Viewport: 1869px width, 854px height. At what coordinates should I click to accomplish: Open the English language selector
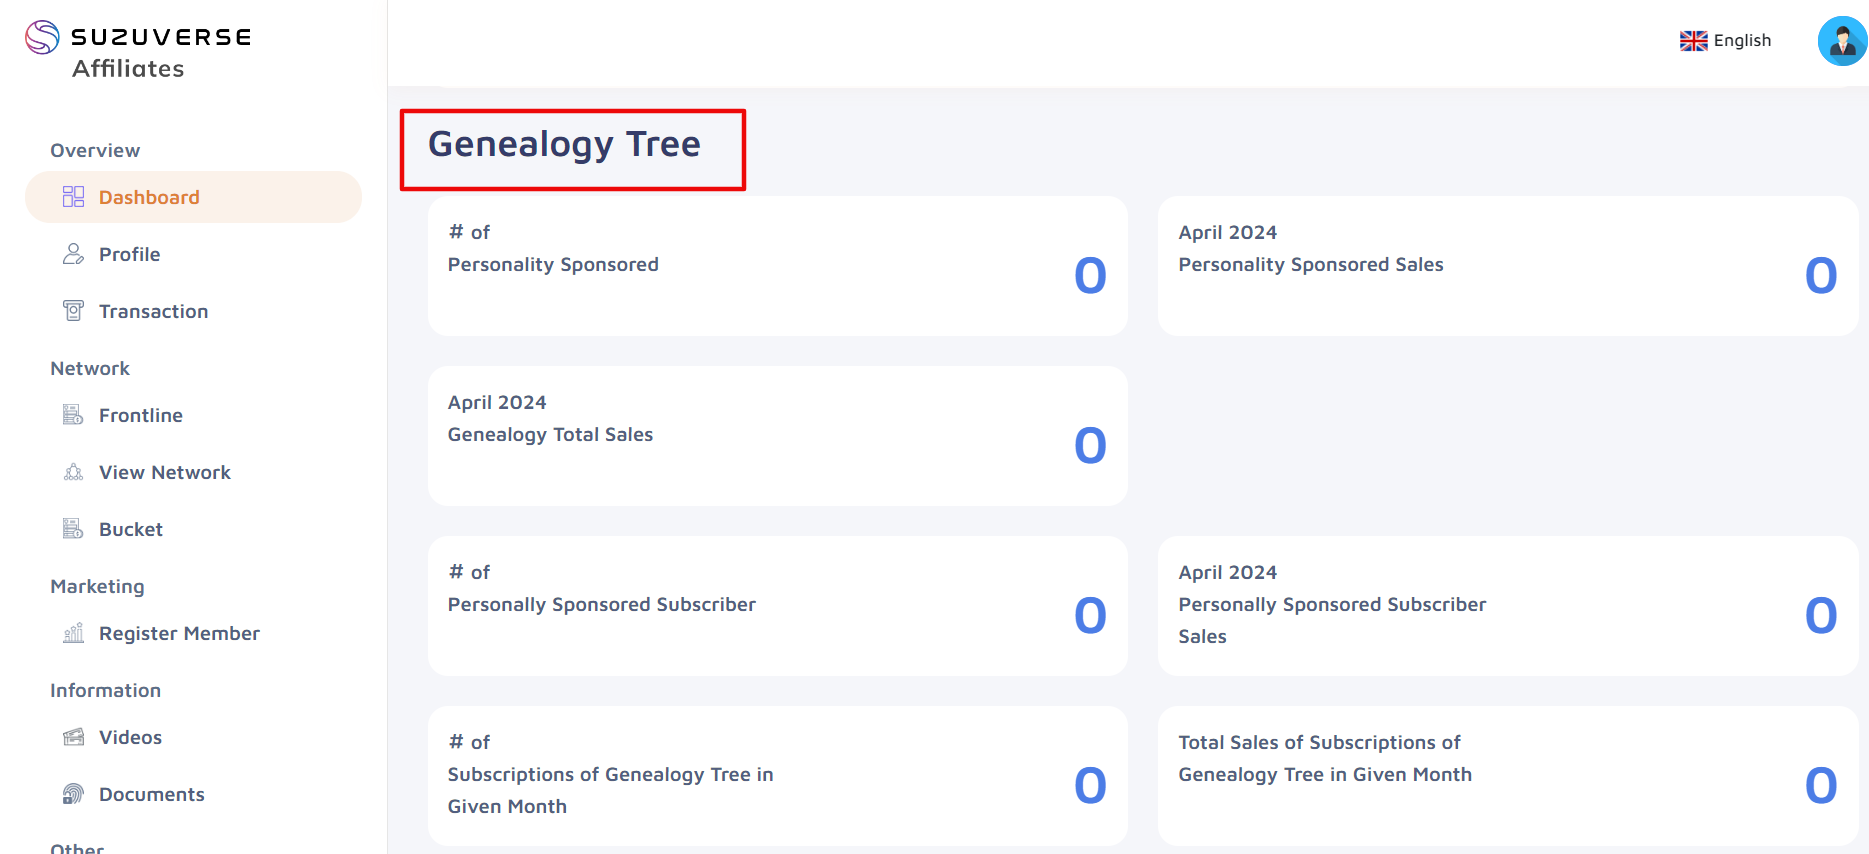[1725, 41]
